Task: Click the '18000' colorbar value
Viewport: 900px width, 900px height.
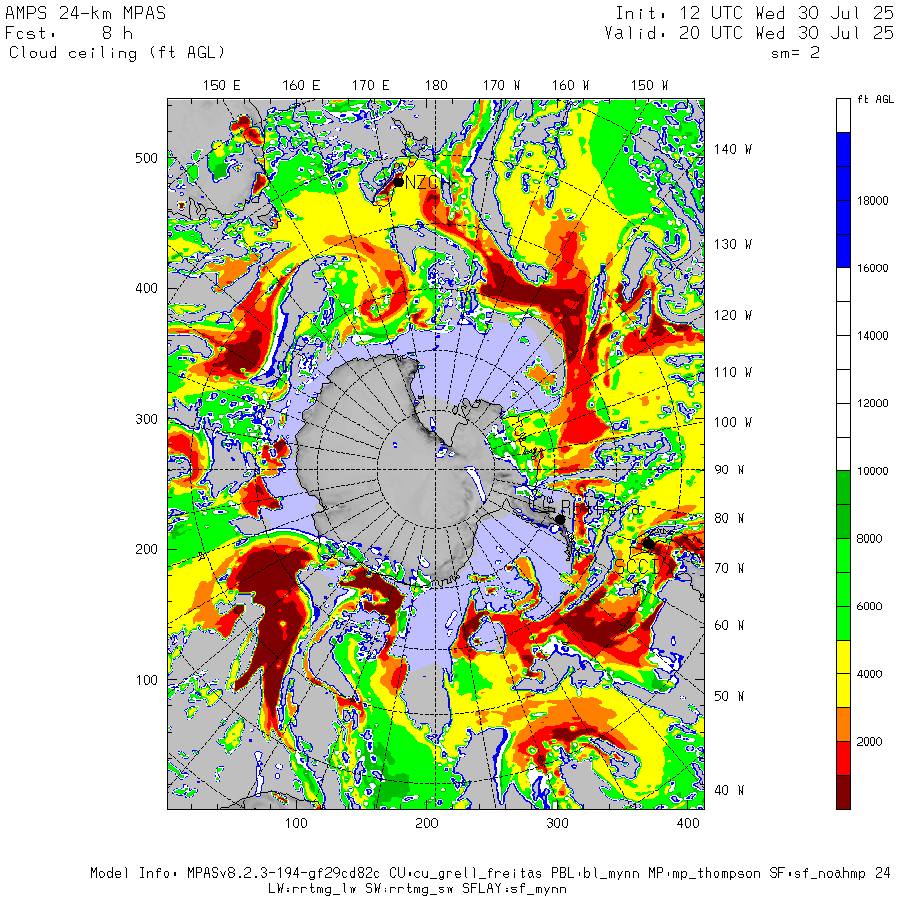Action: pyautogui.click(x=872, y=200)
